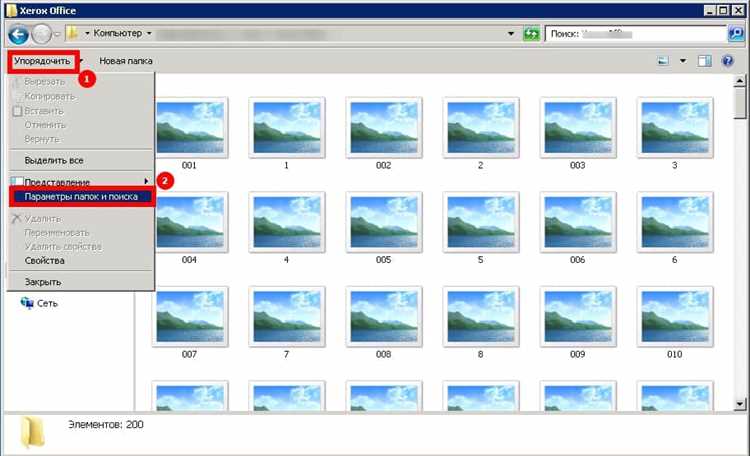
Task: Click the search magnifier icon
Action: pyautogui.click(x=736, y=34)
